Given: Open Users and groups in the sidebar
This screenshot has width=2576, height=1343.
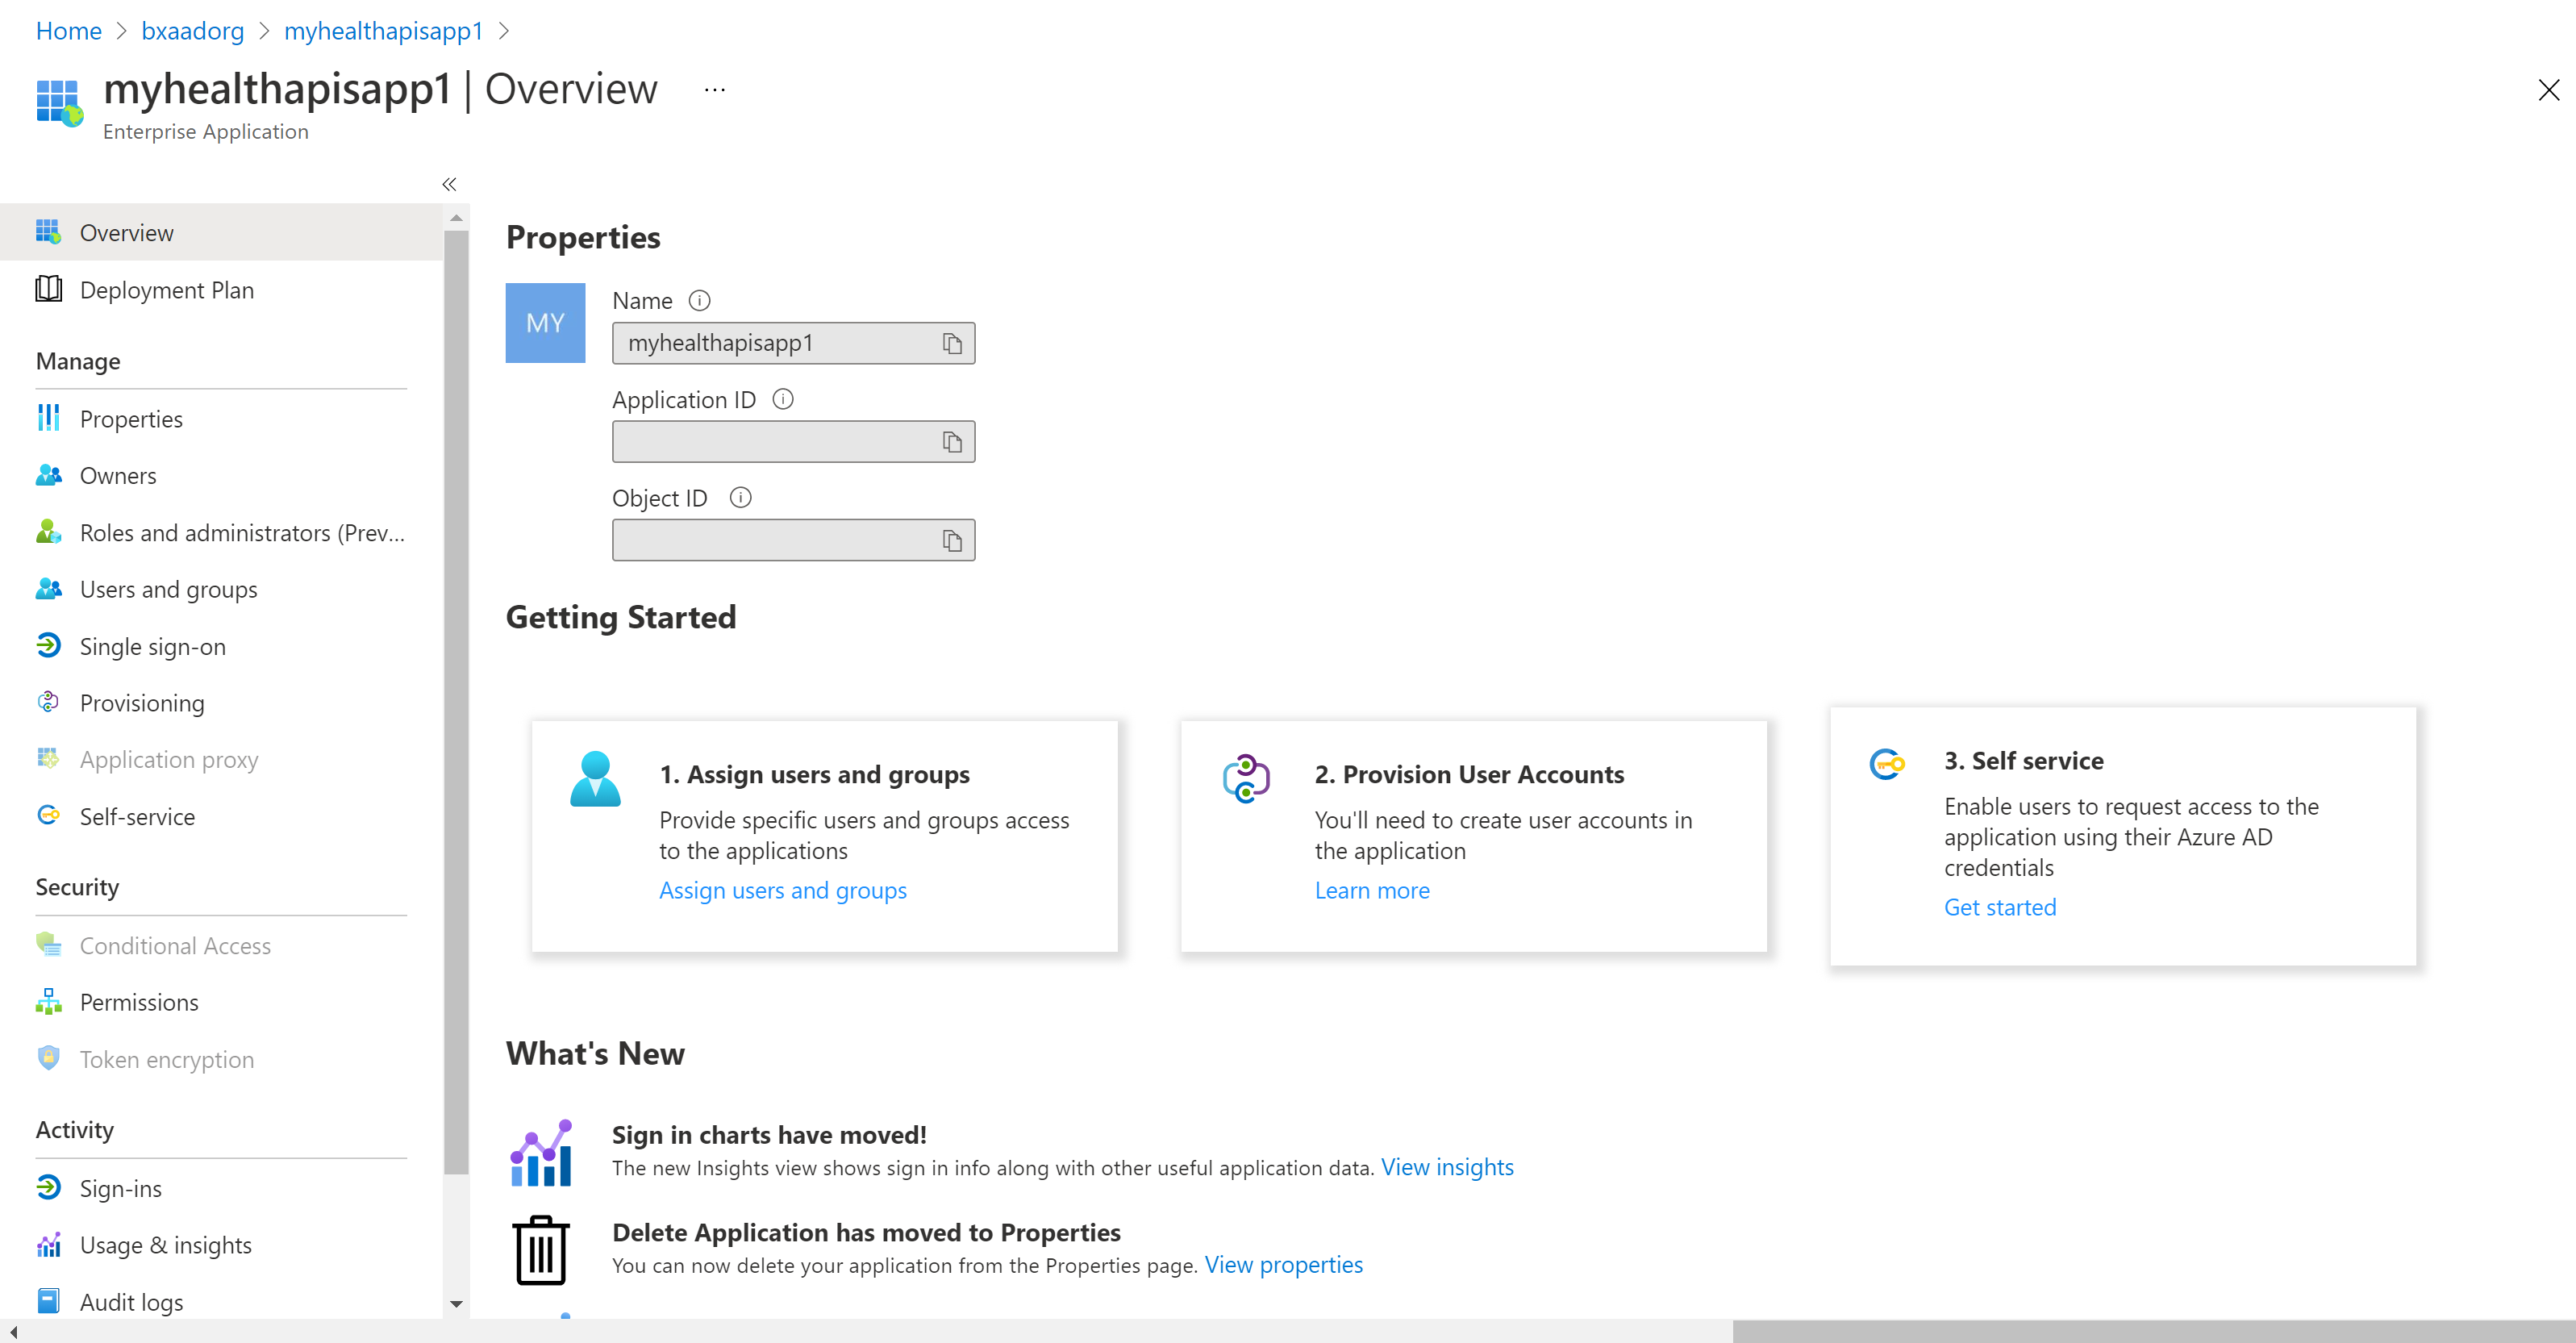Looking at the screenshot, I should [x=221, y=589].
